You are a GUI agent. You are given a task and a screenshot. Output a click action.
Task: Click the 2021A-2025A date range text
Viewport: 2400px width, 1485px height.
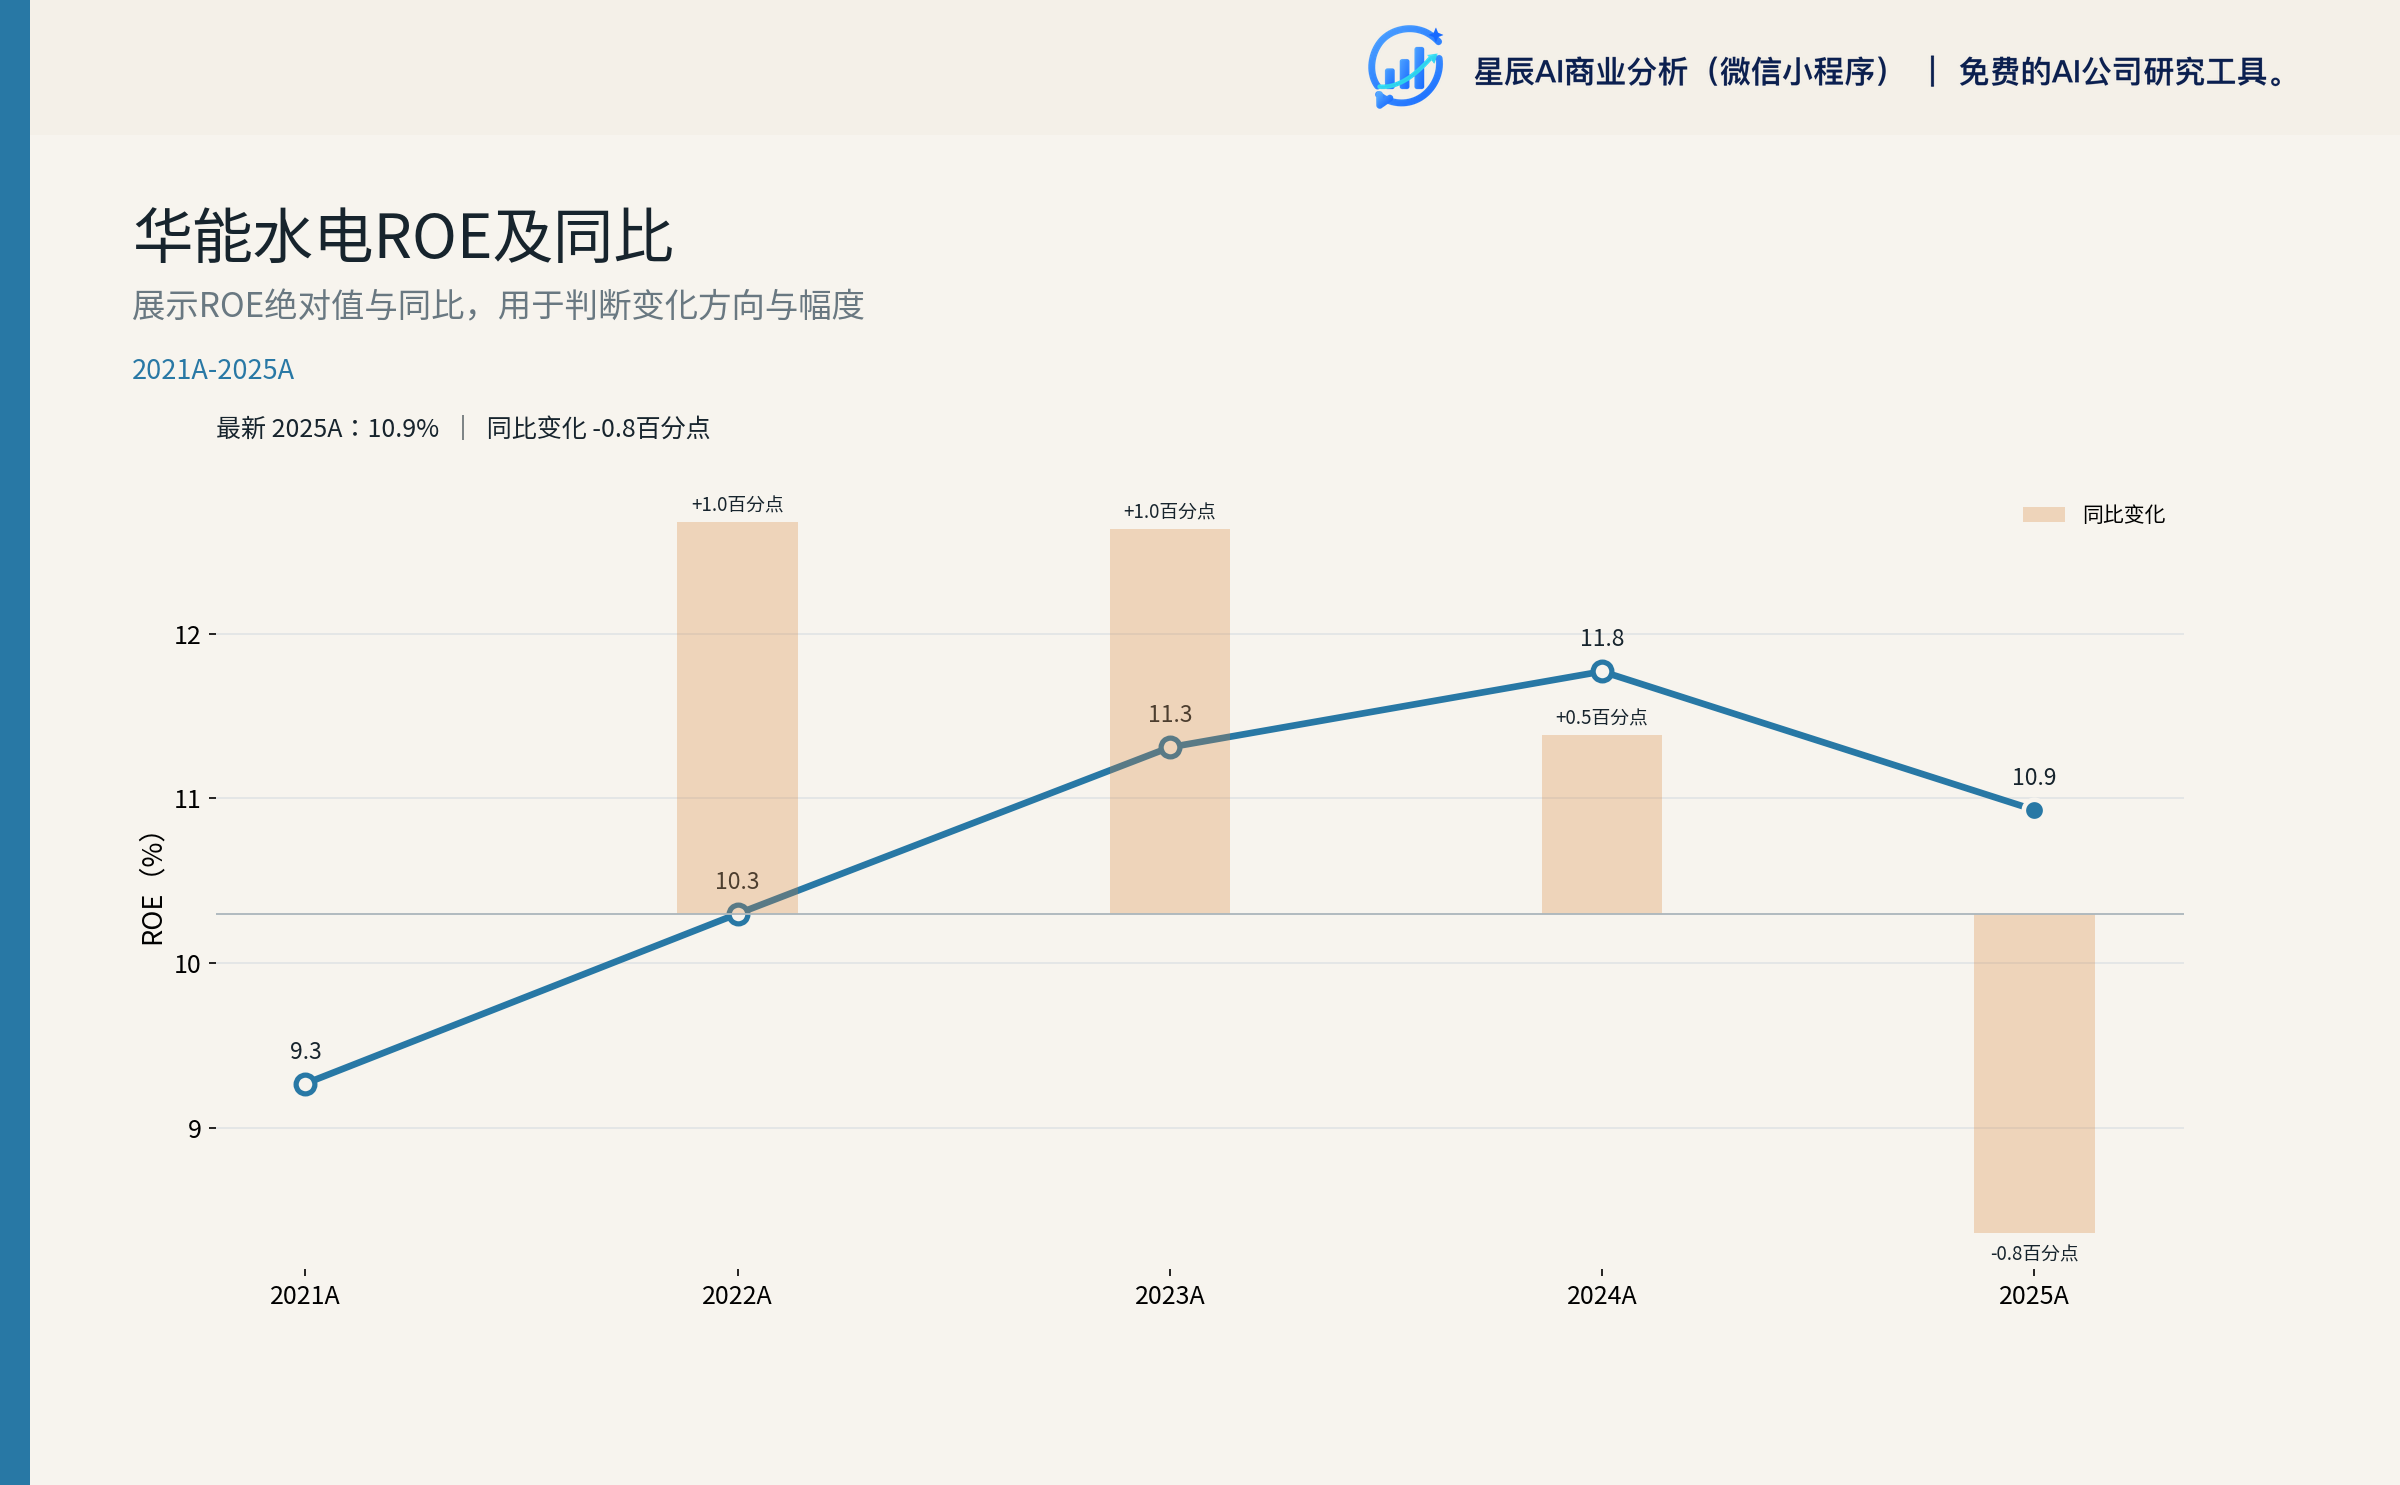pos(213,370)
